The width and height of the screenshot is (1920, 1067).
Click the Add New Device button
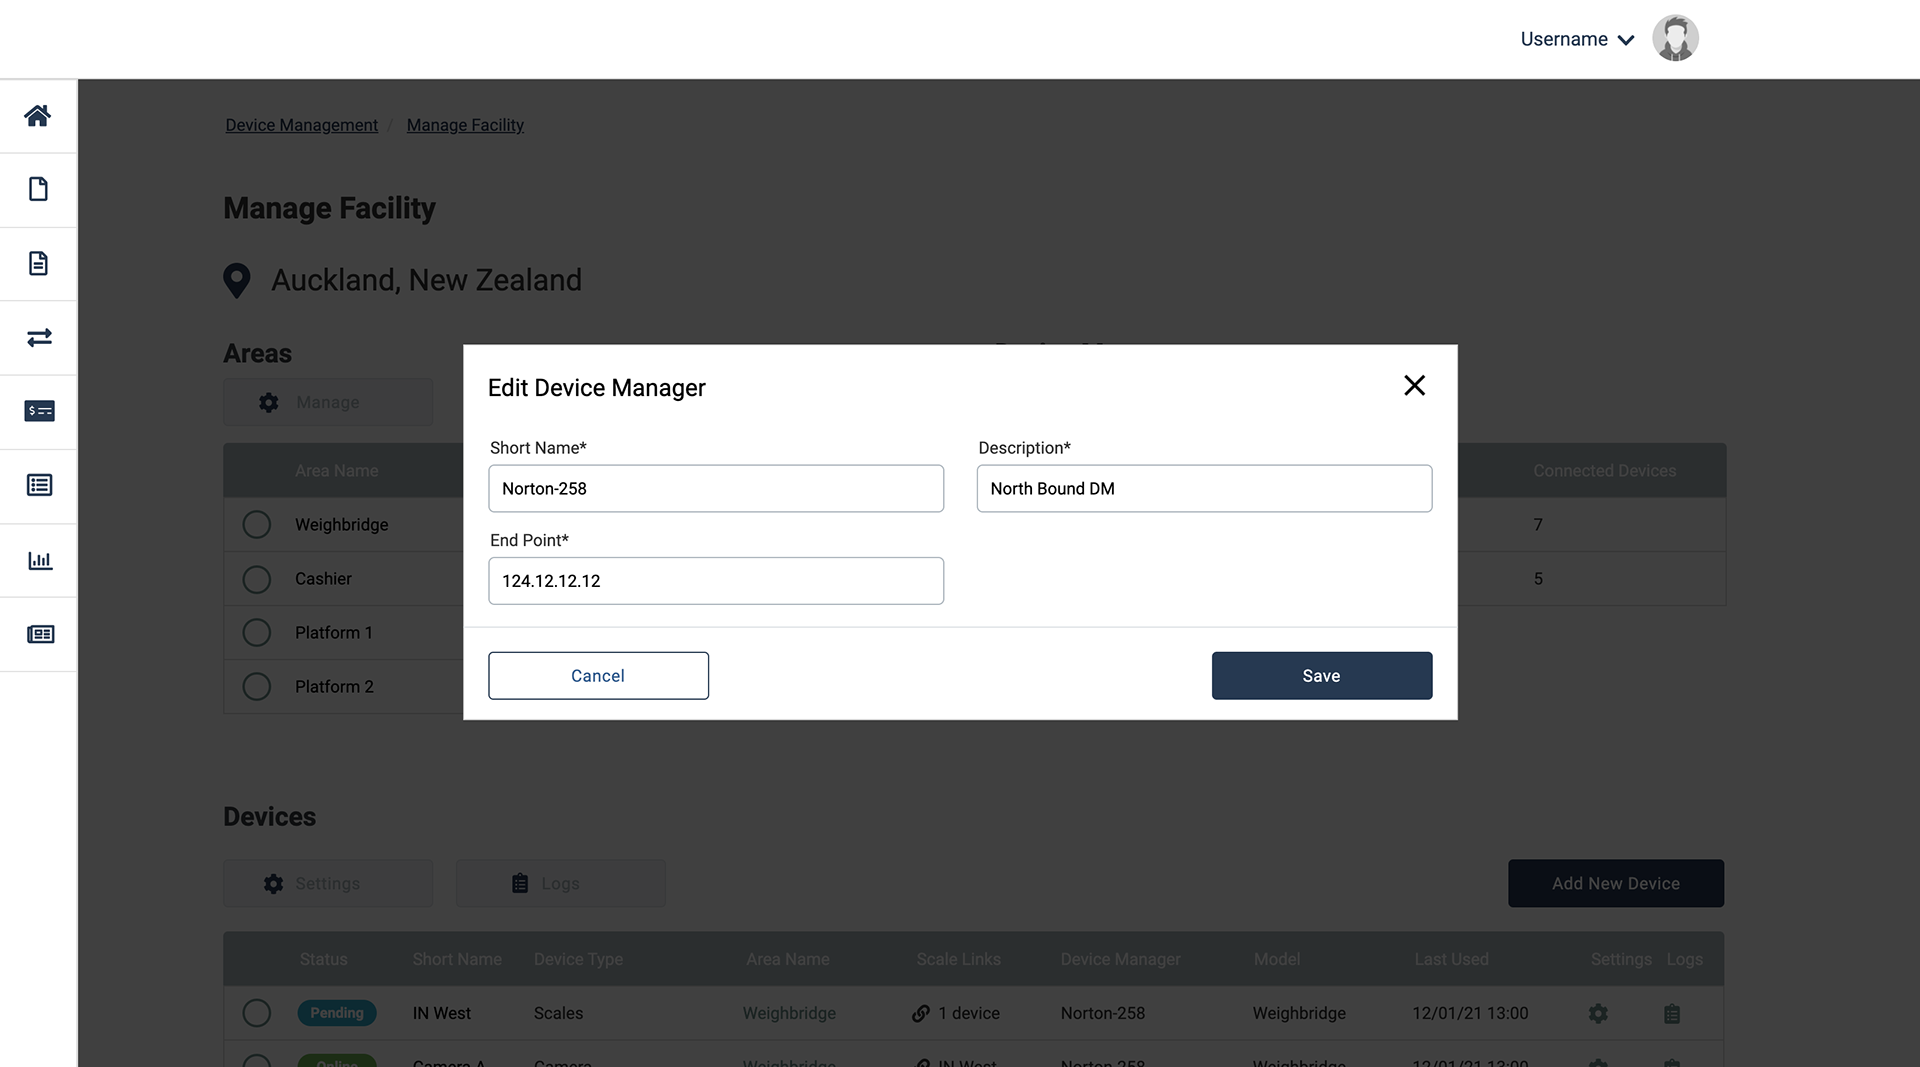point(1616,883)
